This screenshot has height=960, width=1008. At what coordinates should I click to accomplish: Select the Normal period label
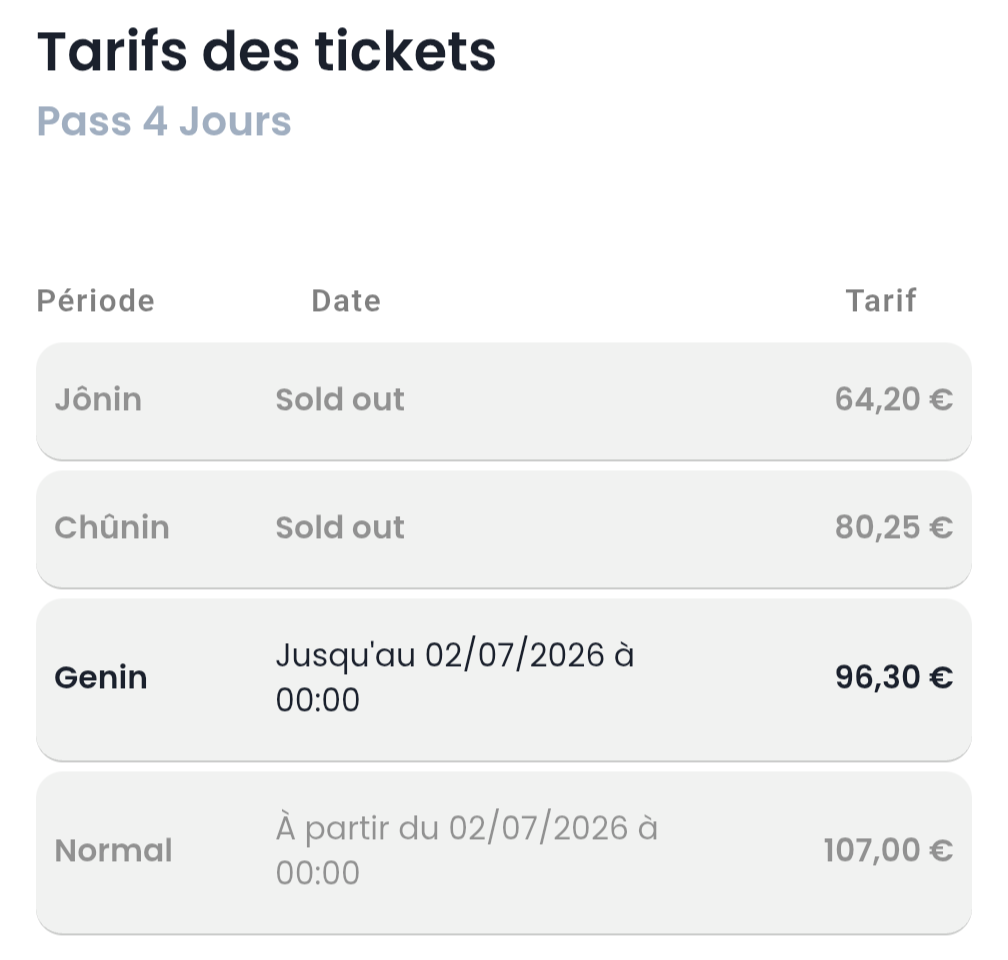pos(113,851)
